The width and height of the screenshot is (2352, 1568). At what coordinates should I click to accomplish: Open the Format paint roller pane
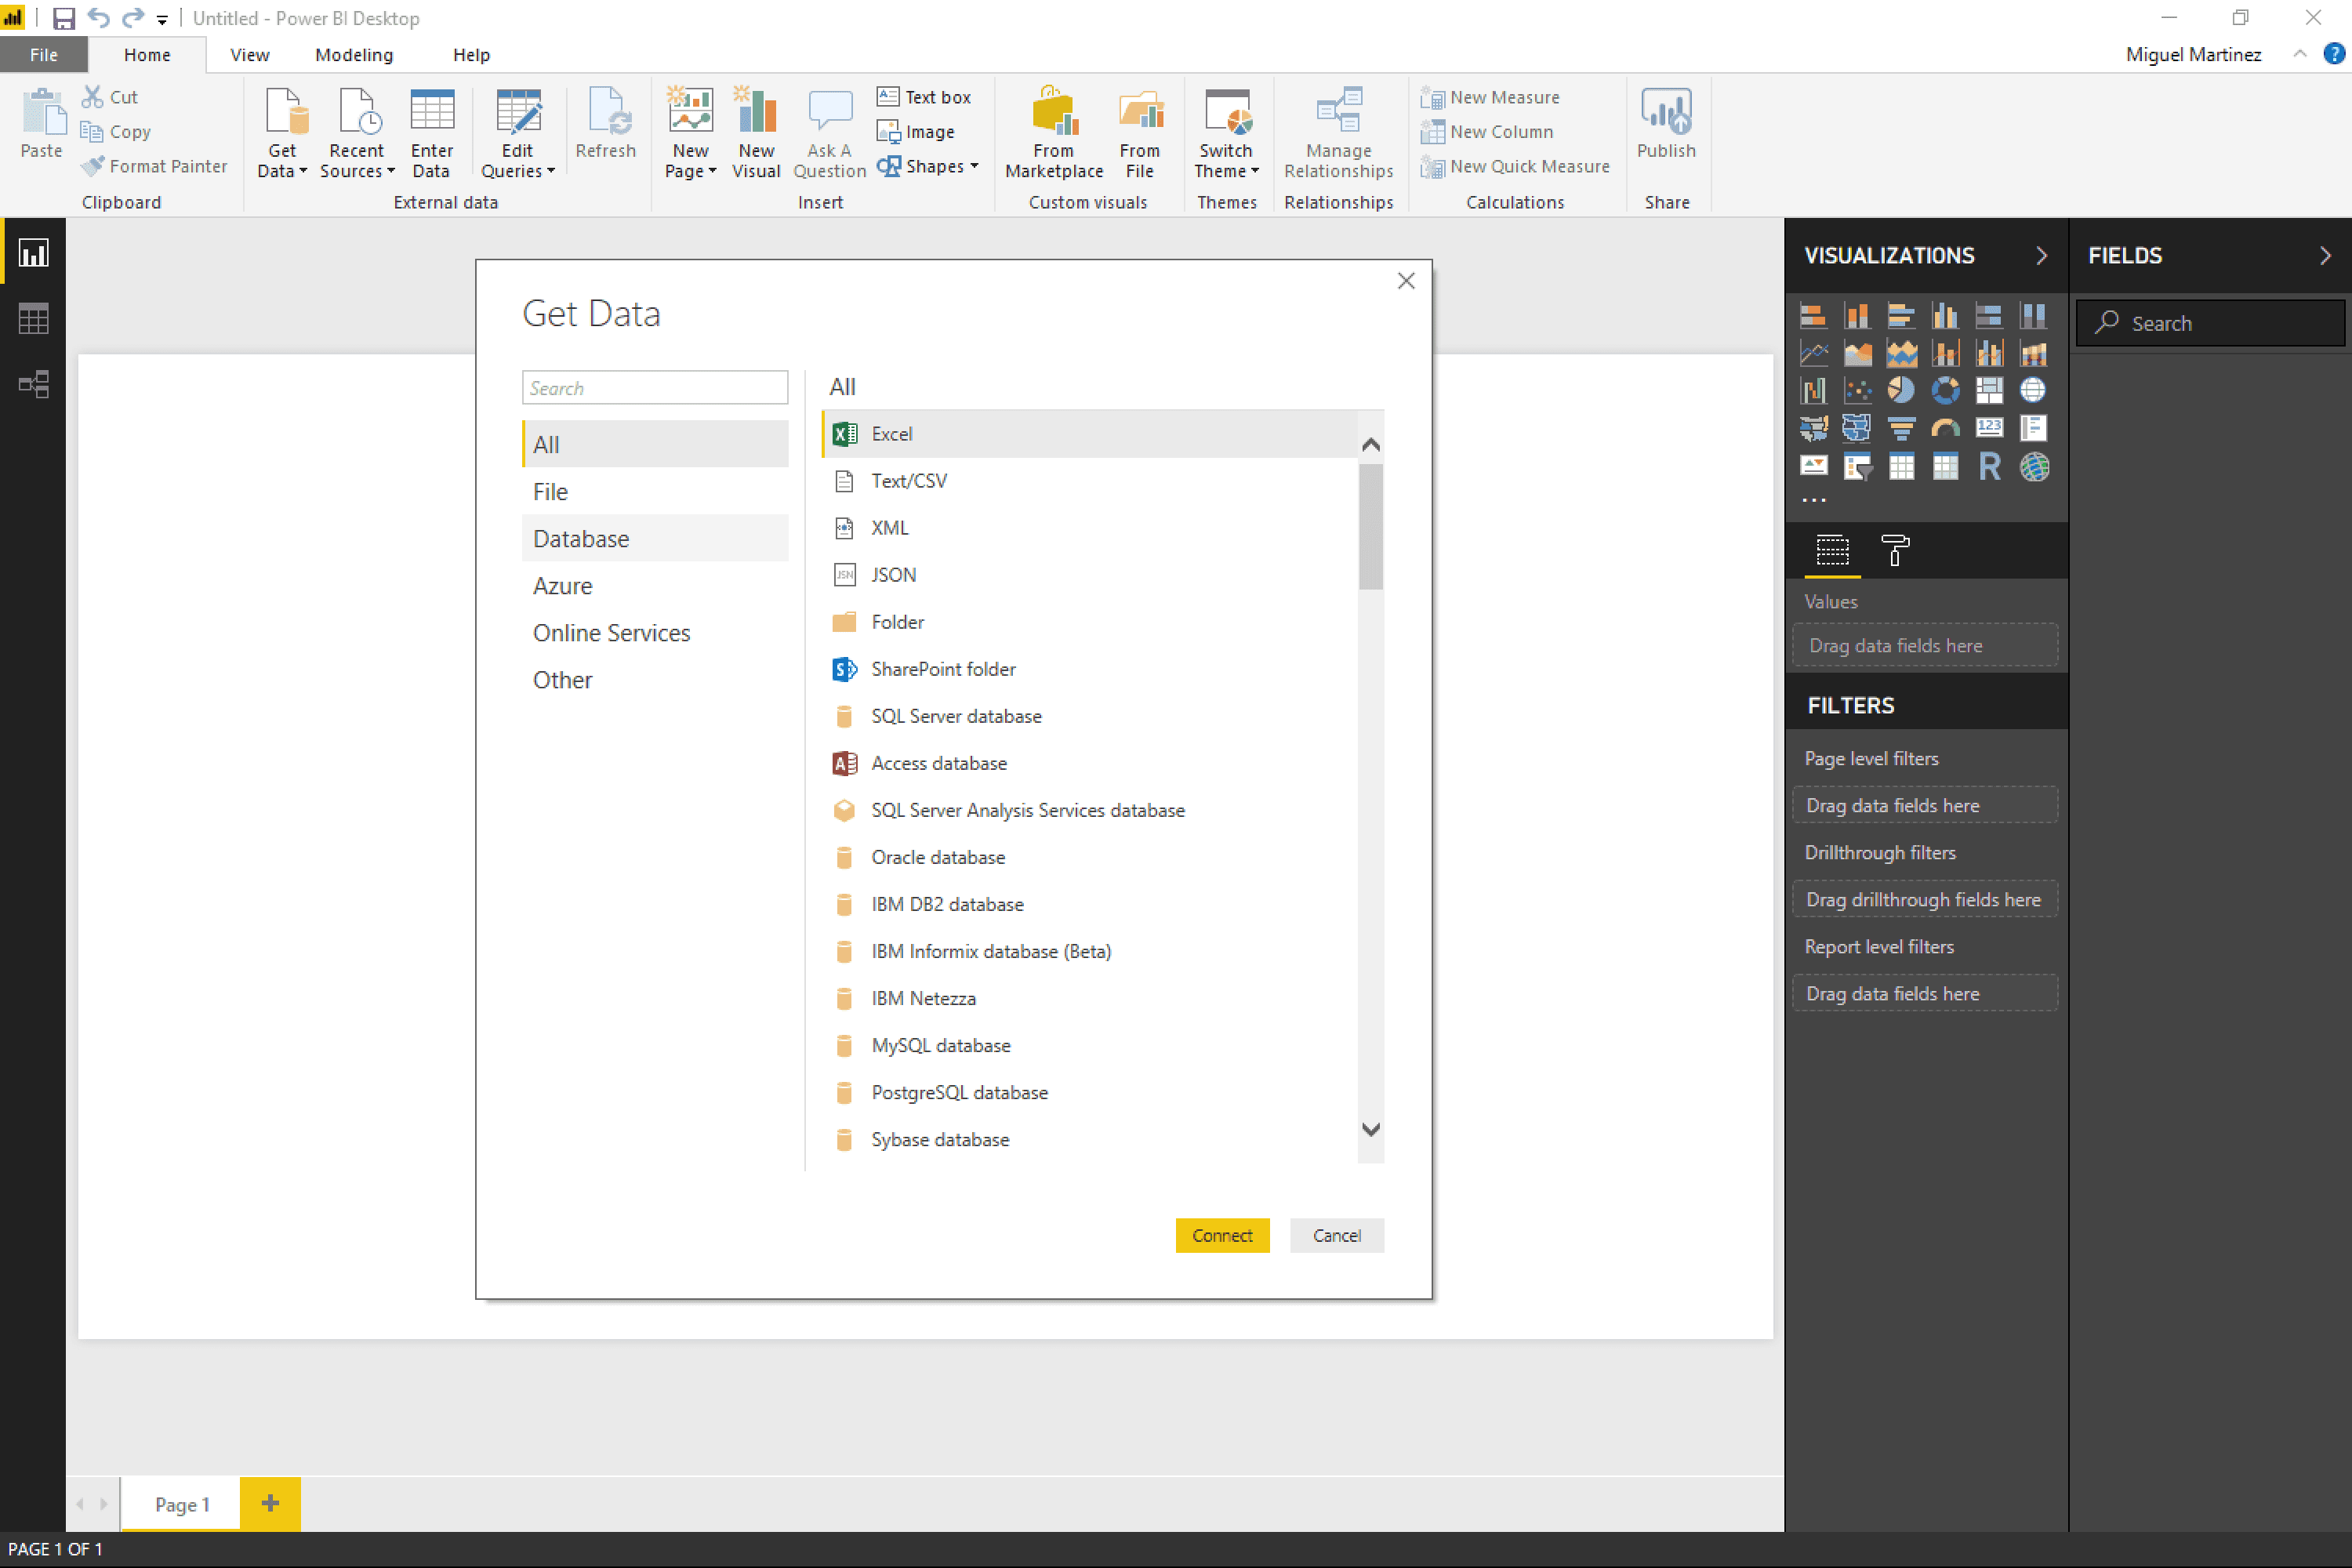[1895, 551]
